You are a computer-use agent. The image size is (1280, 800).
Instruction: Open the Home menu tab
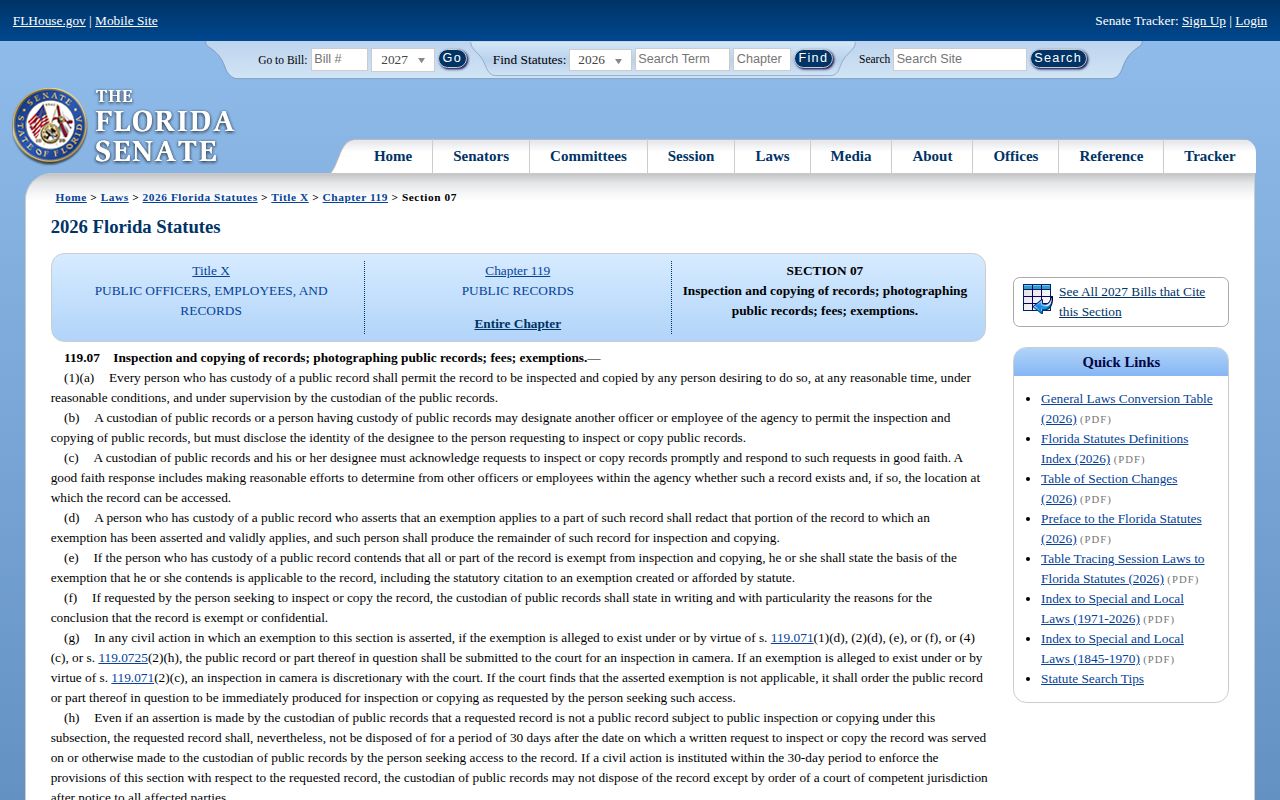(x=393, y=156)
